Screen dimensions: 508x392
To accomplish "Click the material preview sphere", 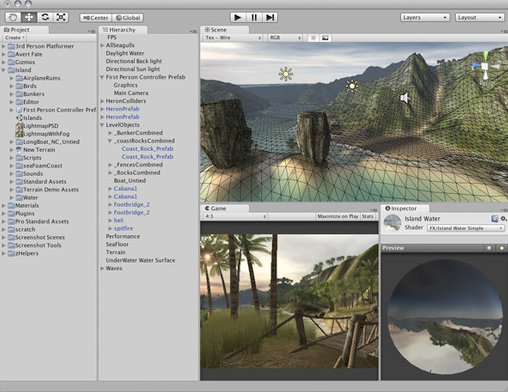I will 445,317.
